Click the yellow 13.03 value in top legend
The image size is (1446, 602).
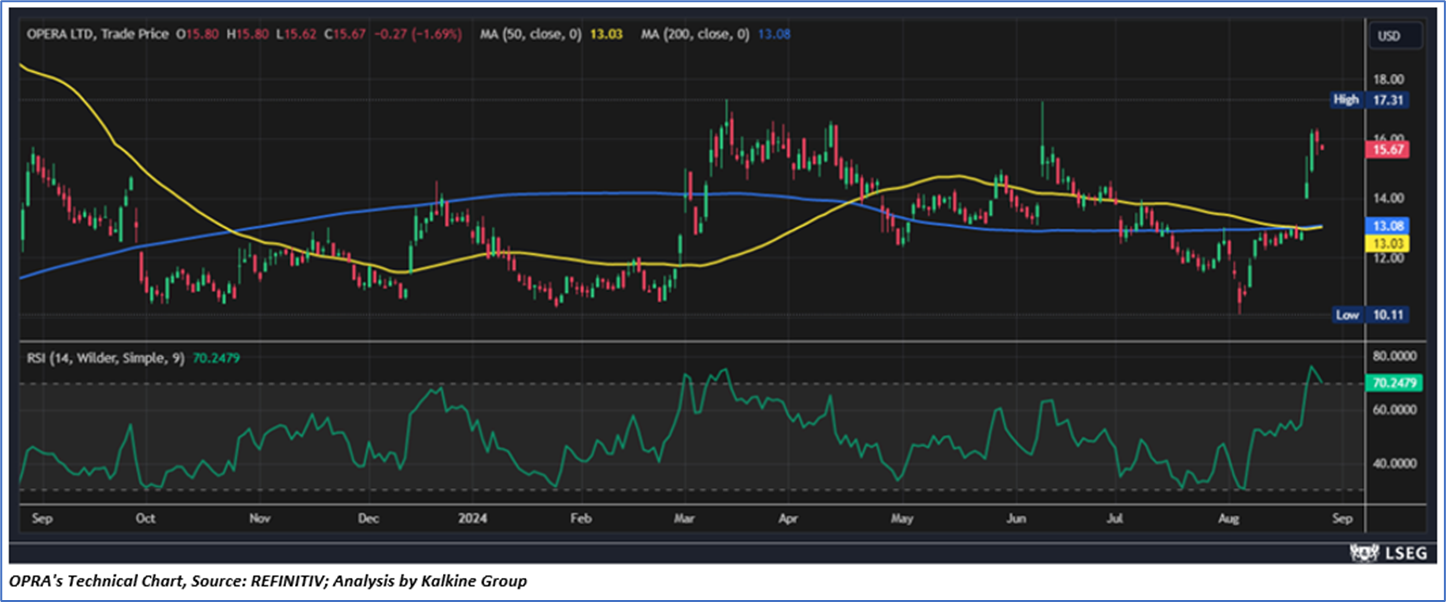[x=609, y=34]
